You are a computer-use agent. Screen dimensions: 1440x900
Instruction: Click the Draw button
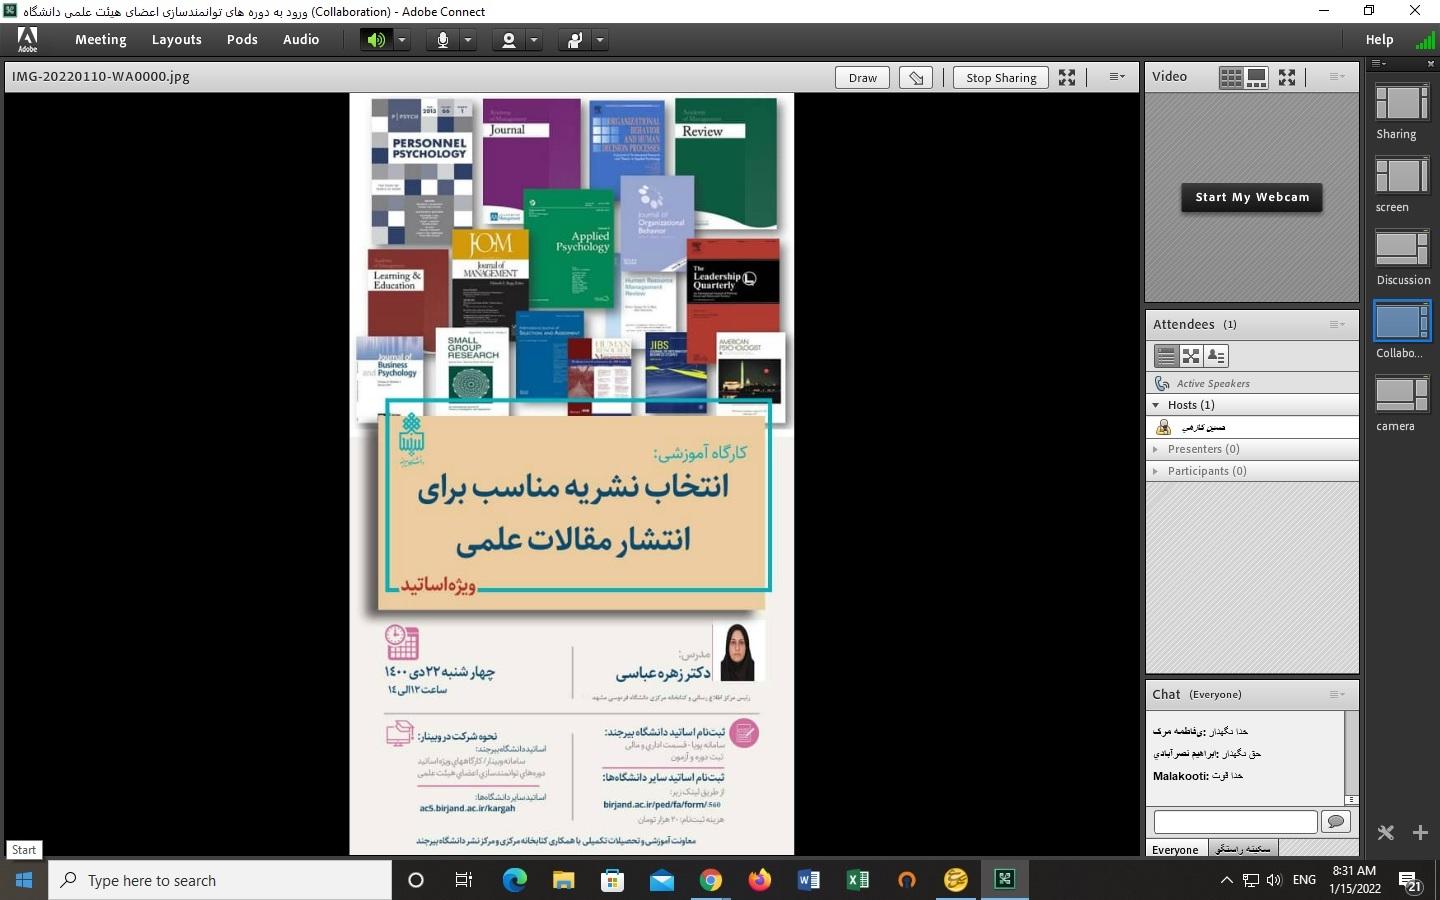click(862, 77)
